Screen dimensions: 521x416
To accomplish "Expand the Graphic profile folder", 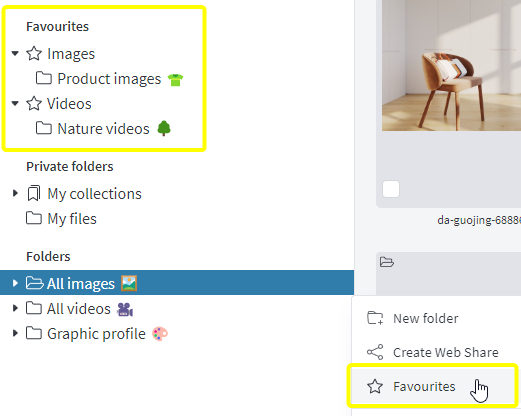I will pyautogui.click(x=15, y=333).
